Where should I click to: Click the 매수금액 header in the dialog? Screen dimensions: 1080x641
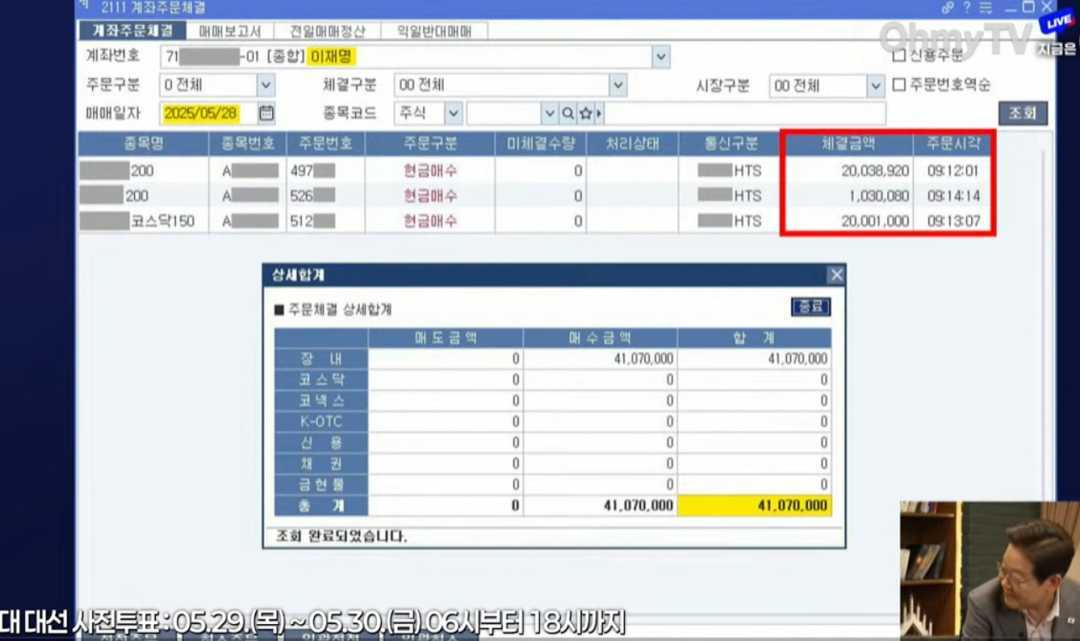coord(600,338)
